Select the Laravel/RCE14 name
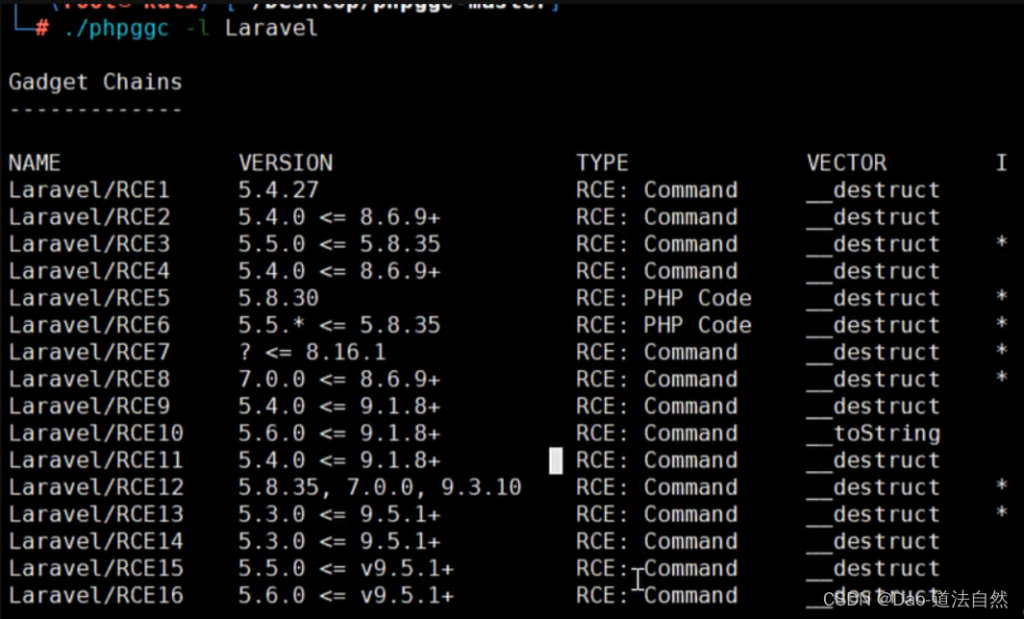 coord(96,541)
